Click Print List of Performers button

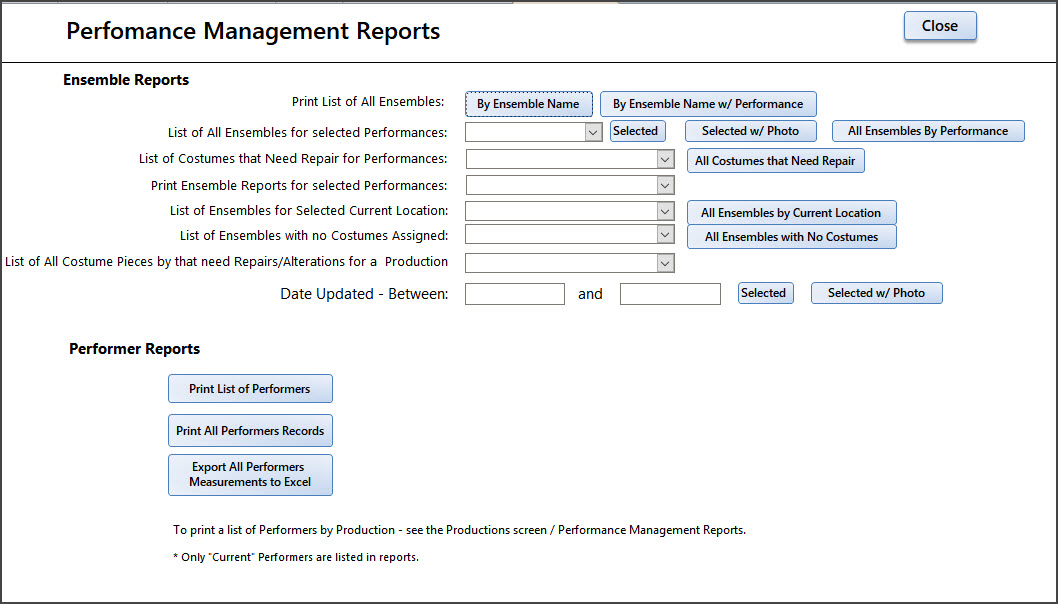tap(250, 389)
